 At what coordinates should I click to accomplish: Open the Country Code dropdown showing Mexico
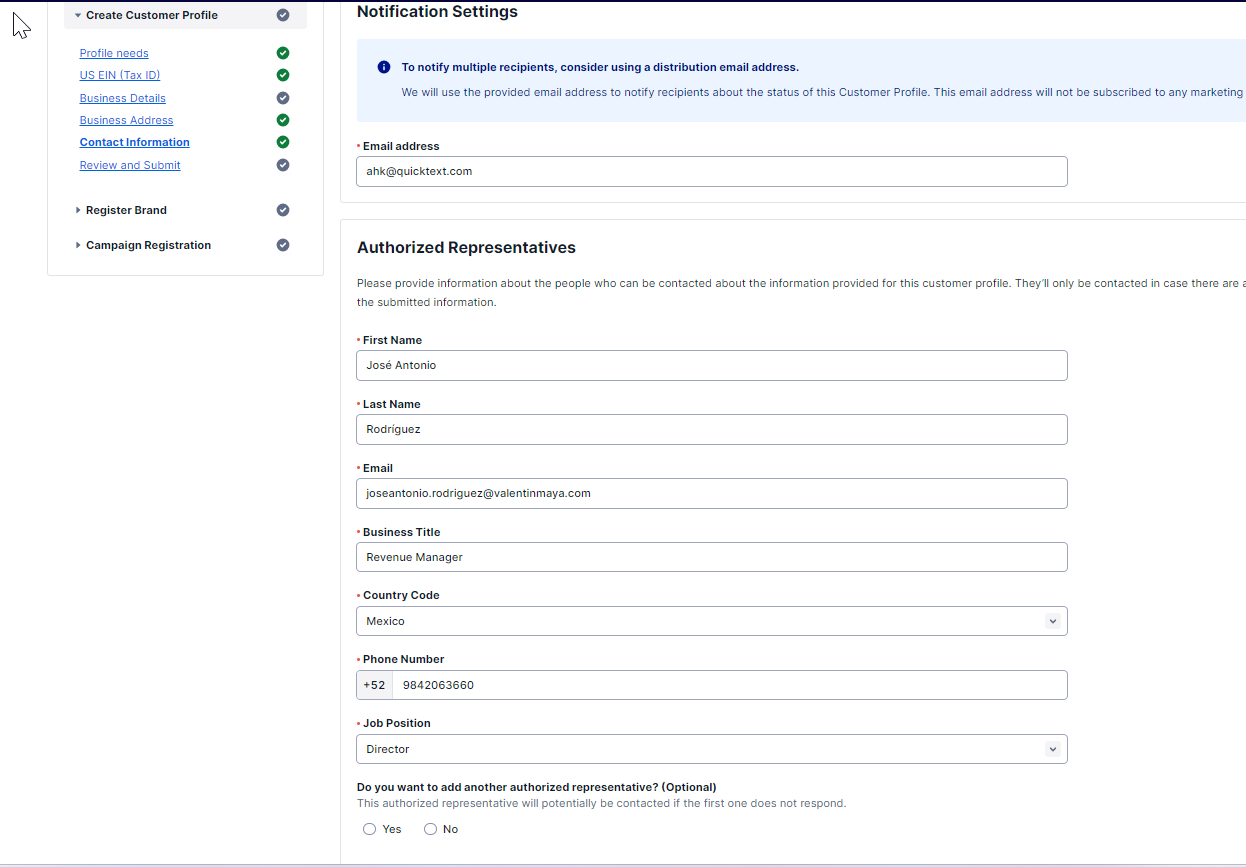pyautogui.click(x=711, y=621)
